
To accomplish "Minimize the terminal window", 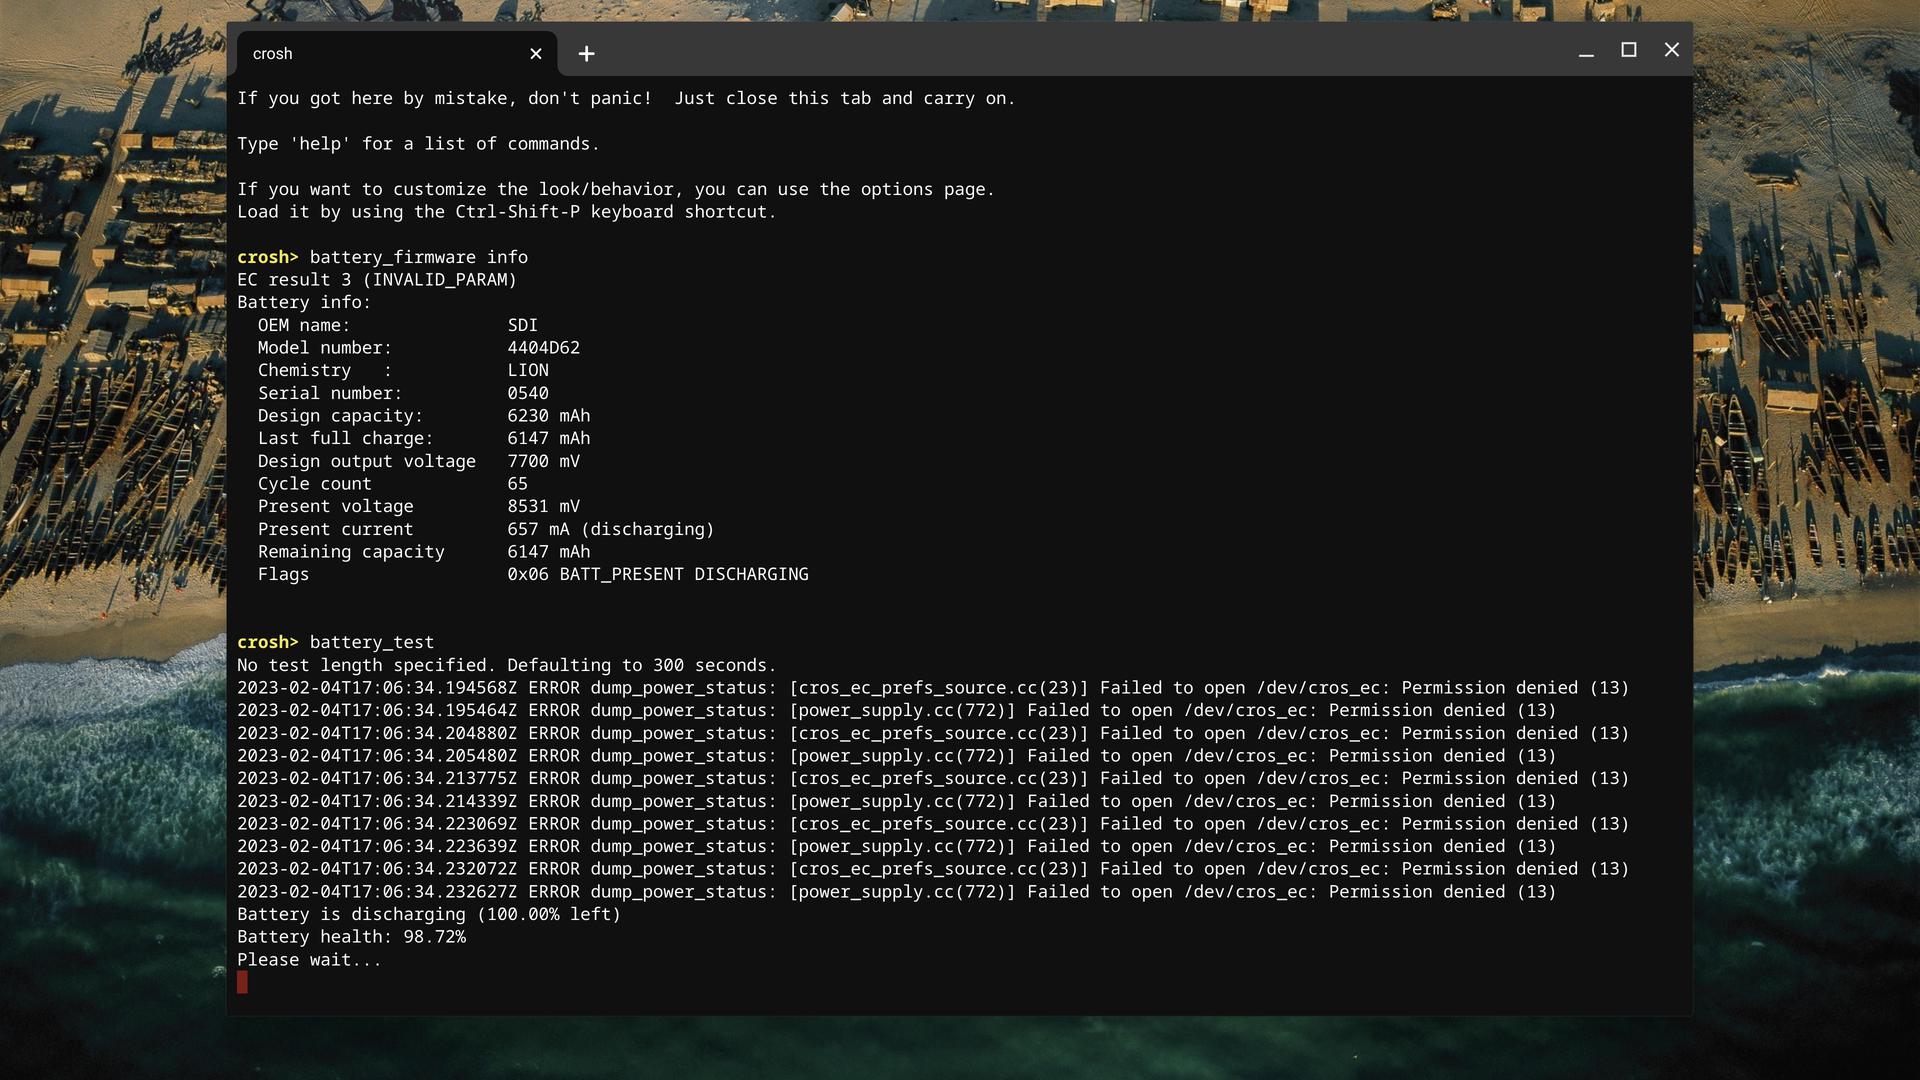I will point(1586,51).
